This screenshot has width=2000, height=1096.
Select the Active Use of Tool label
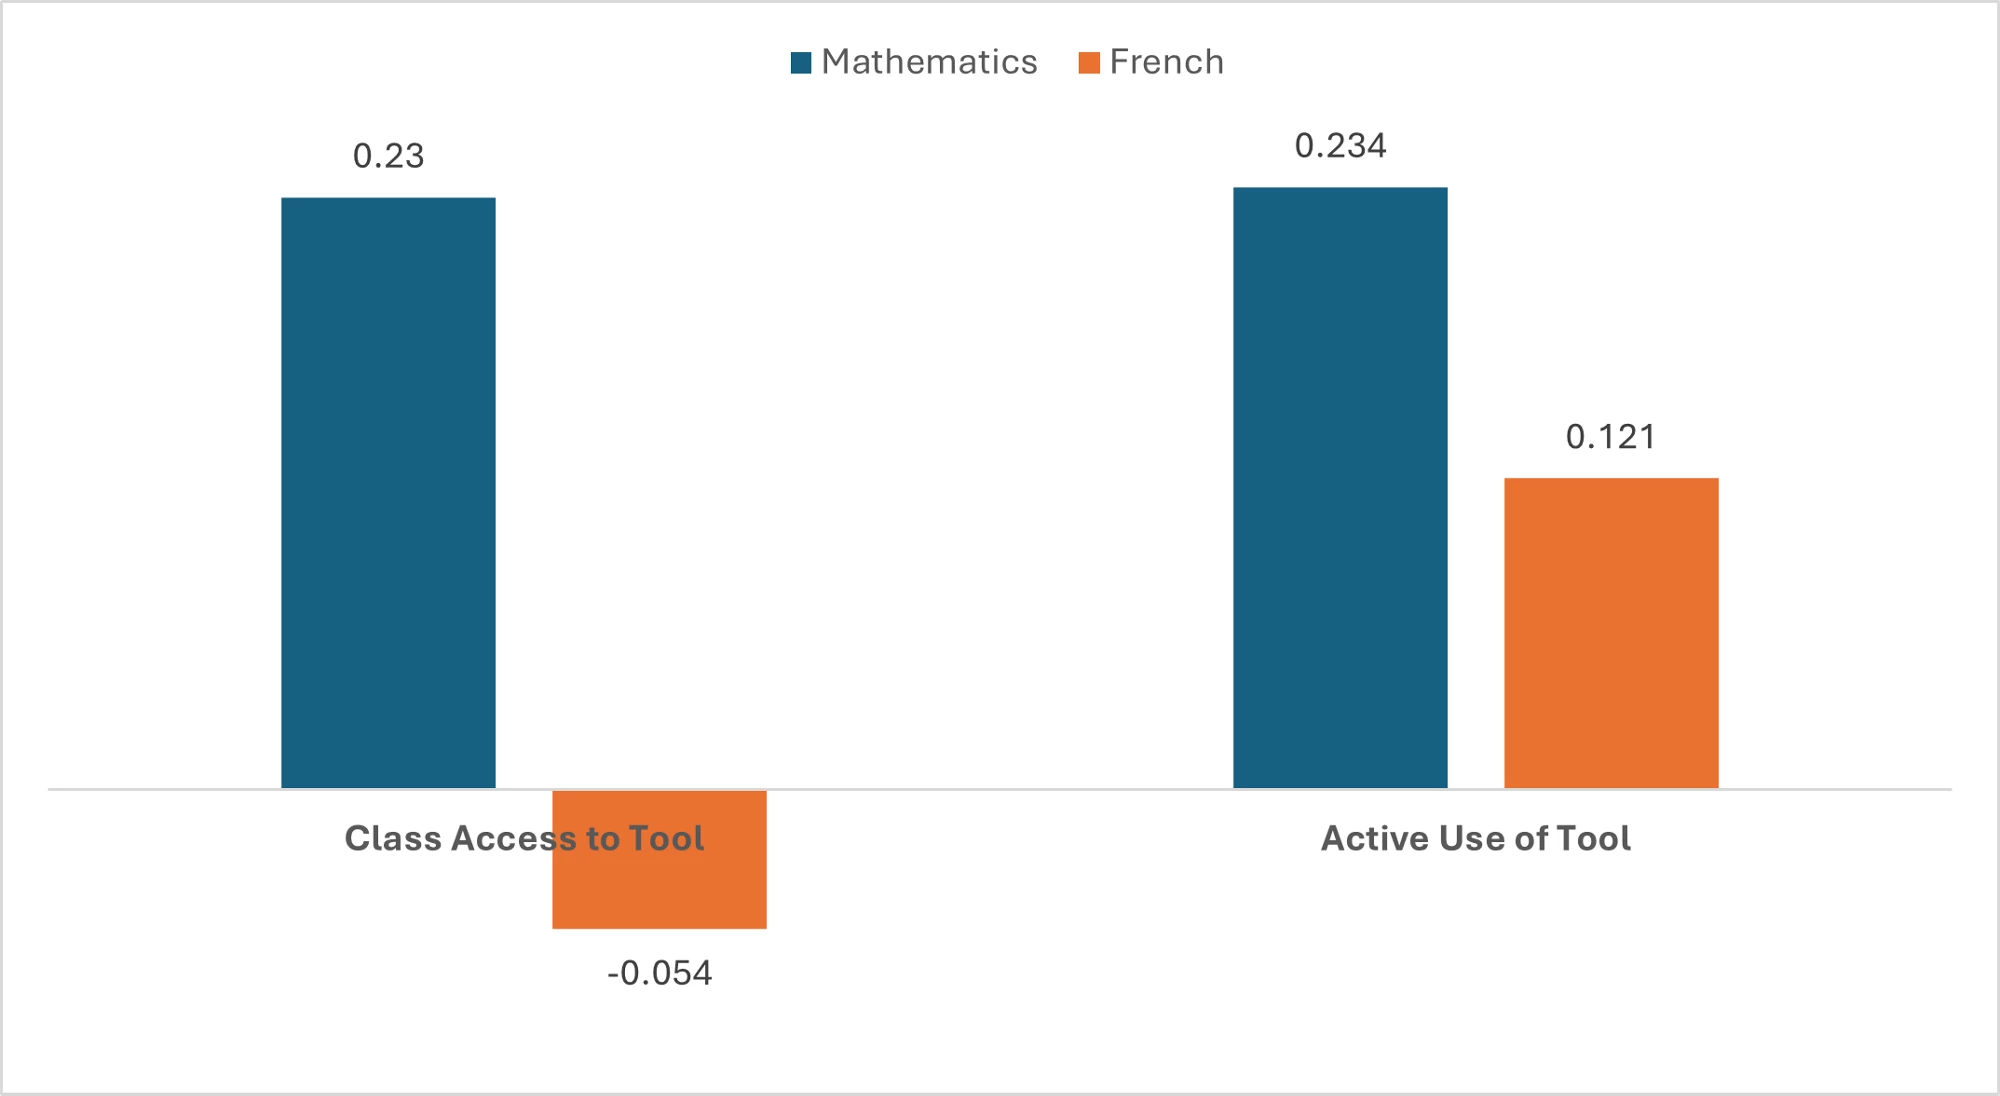[x=1475, y=838]
